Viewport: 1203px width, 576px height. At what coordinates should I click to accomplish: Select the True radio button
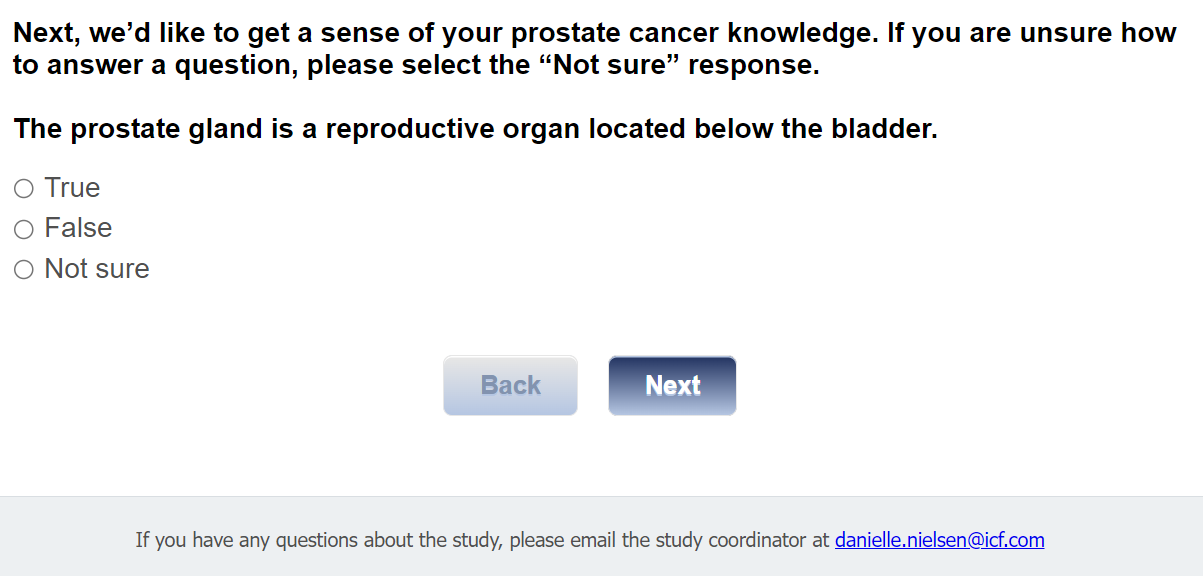24,188
